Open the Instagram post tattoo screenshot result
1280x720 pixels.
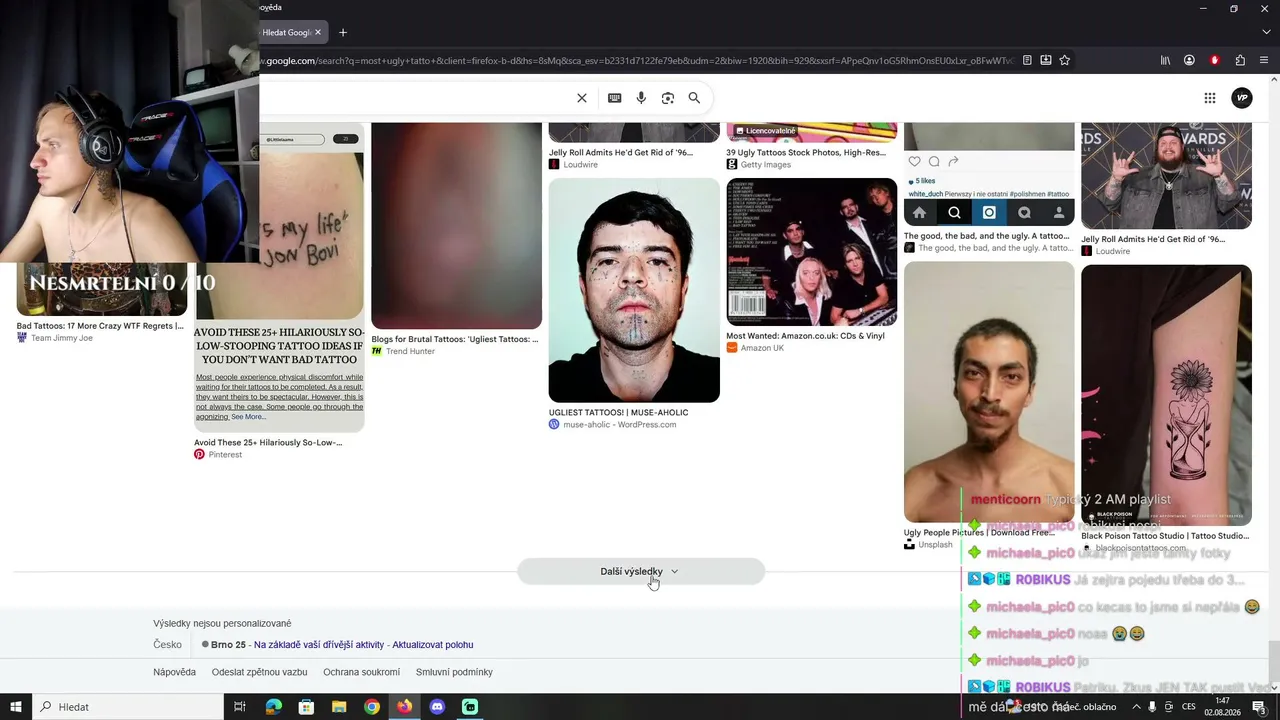coord(989,175)
